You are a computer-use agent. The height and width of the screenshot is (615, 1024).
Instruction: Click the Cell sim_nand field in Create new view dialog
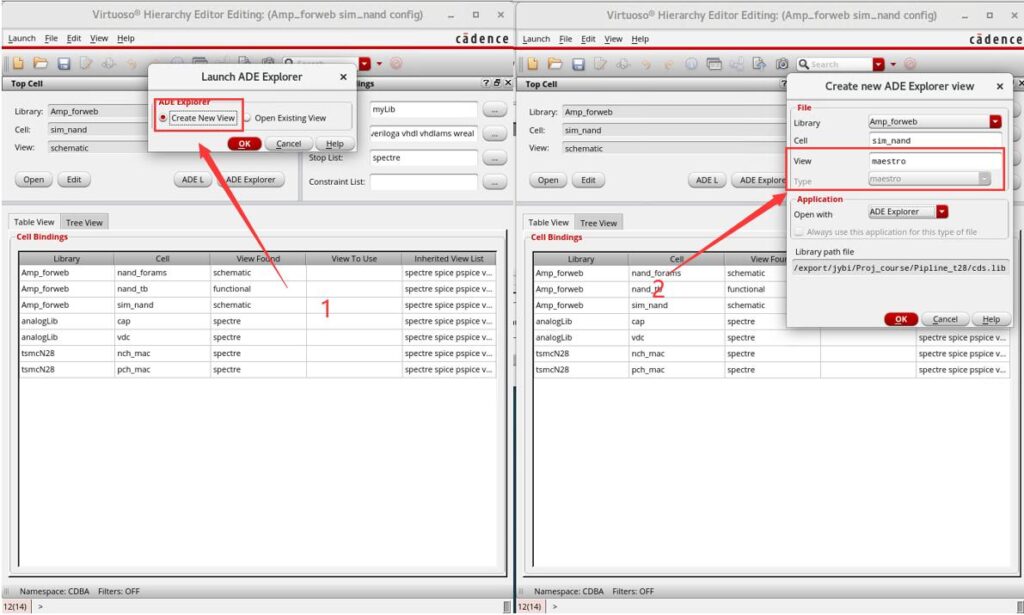(x=935, y=140)
